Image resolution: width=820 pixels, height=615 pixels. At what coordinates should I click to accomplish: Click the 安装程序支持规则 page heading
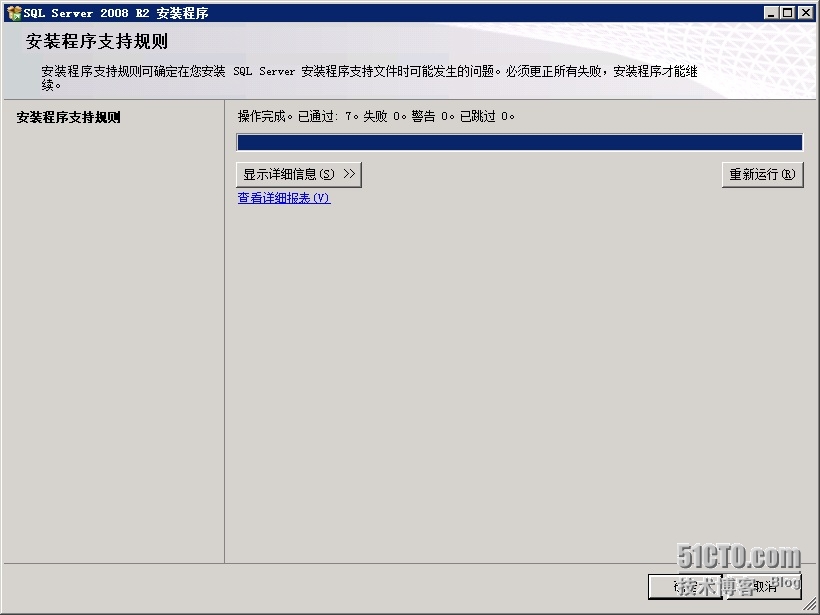pyautogui.click(x=97, y=41)
